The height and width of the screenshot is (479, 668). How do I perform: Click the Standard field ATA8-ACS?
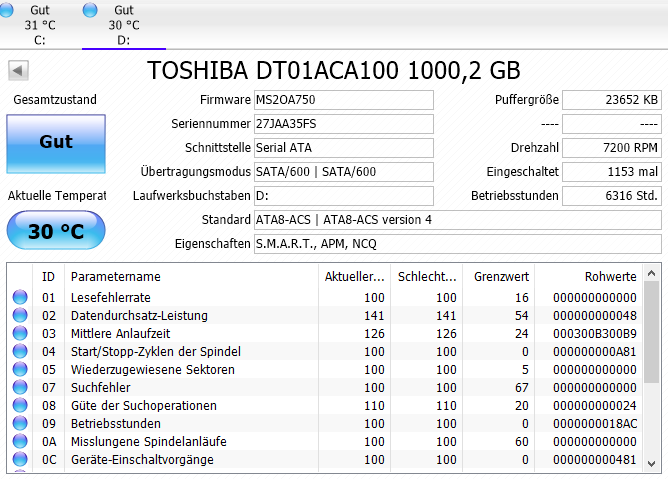pyautogui.click(x=458, y=220)
